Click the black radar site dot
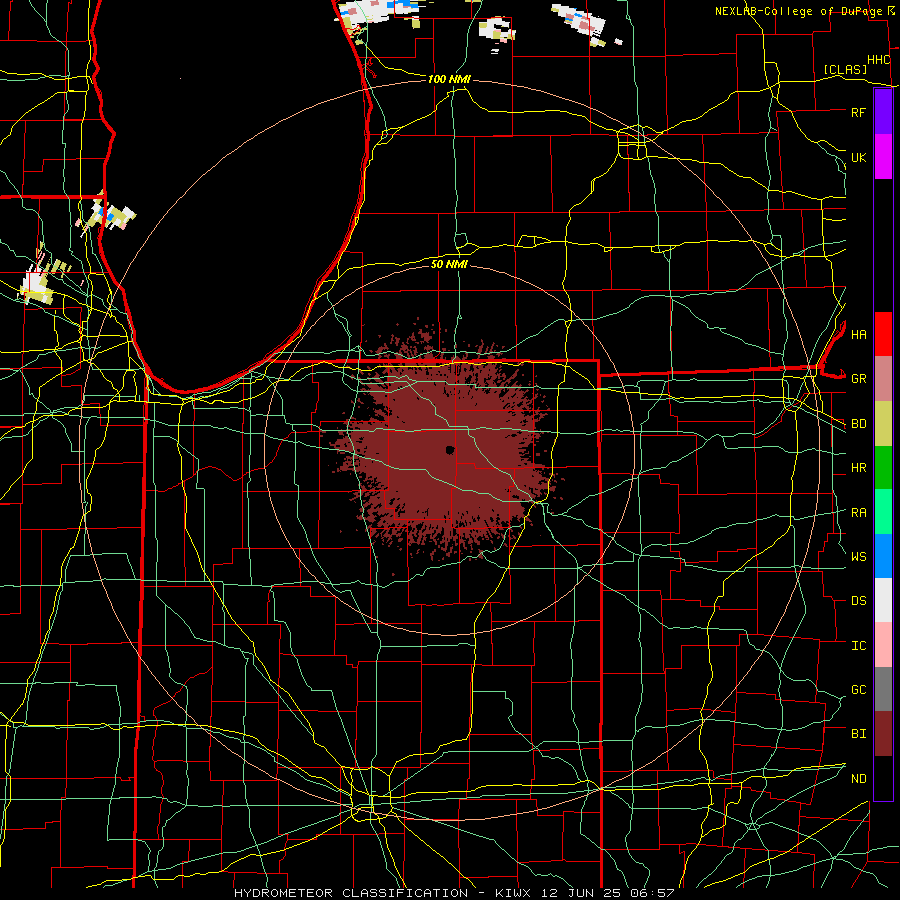 (x=450, y=450)
